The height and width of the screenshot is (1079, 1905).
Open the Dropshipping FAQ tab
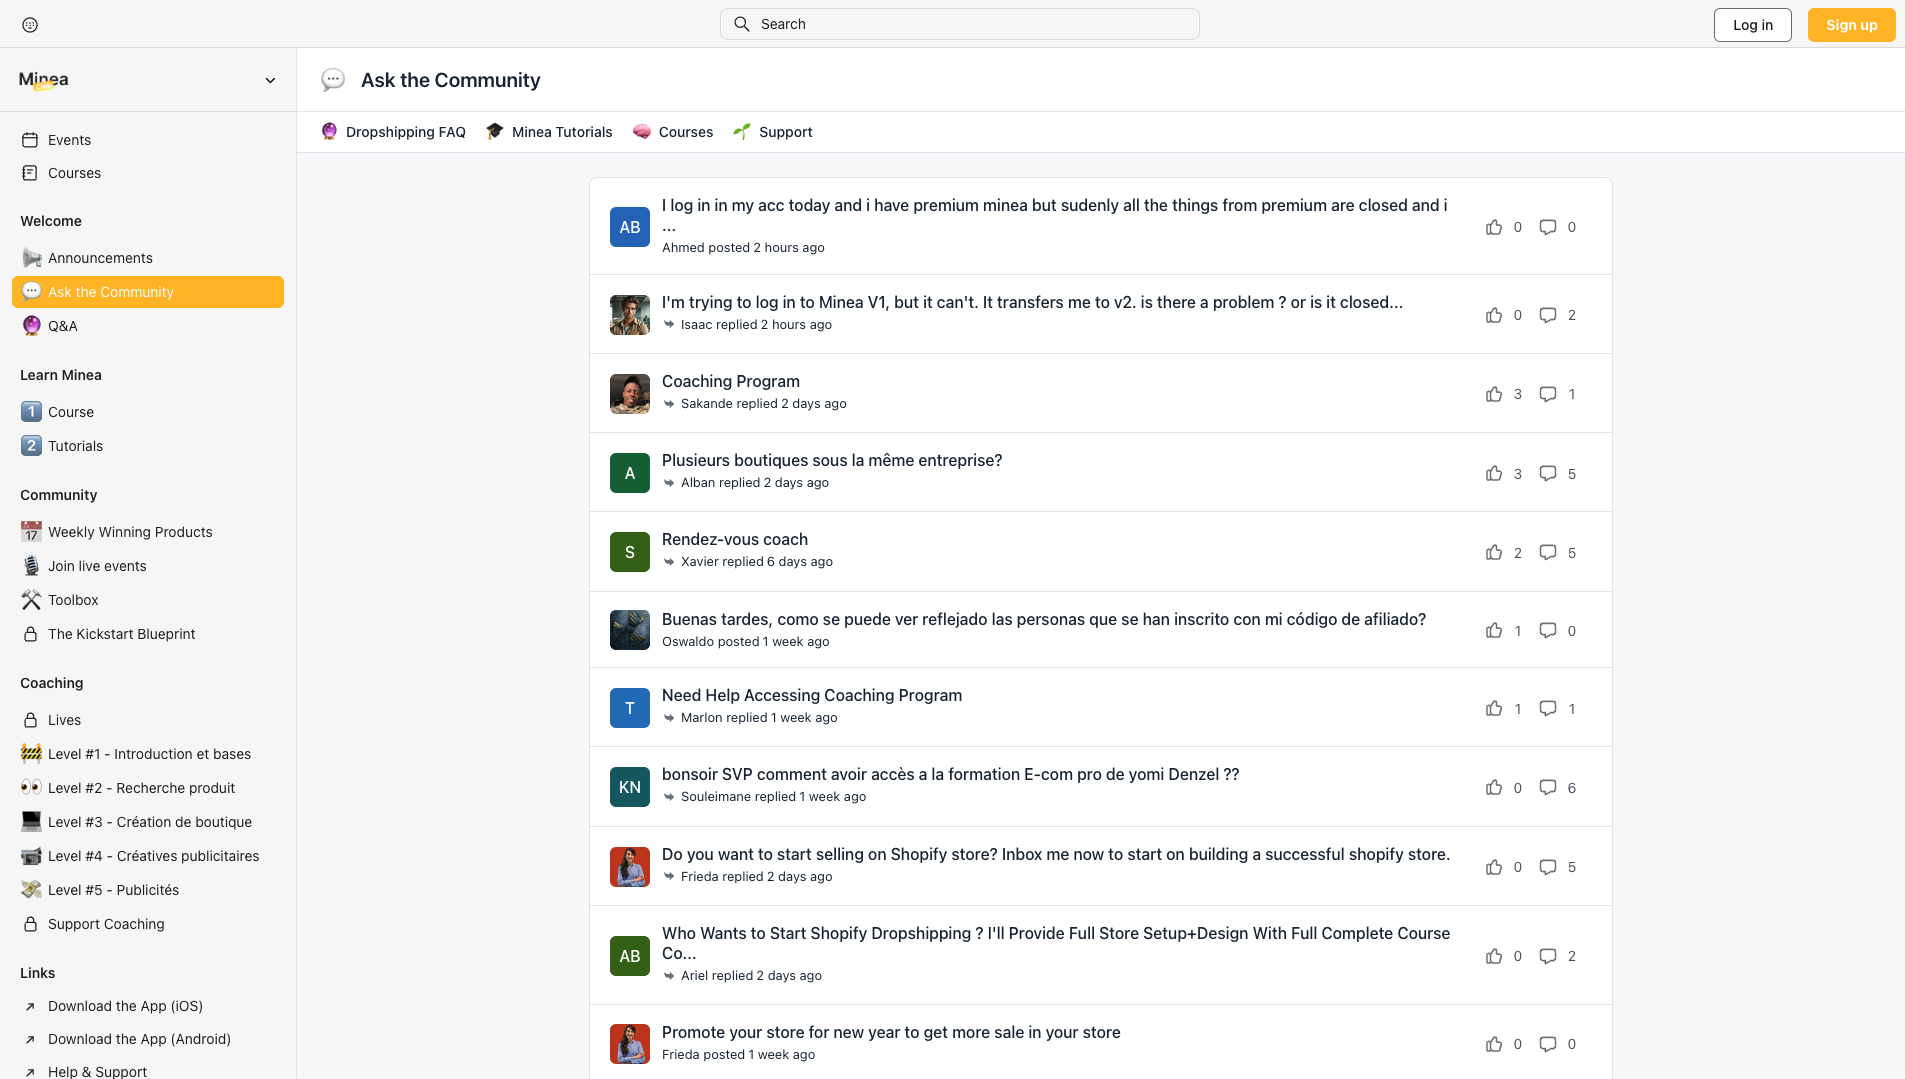[x=394, y=132]
